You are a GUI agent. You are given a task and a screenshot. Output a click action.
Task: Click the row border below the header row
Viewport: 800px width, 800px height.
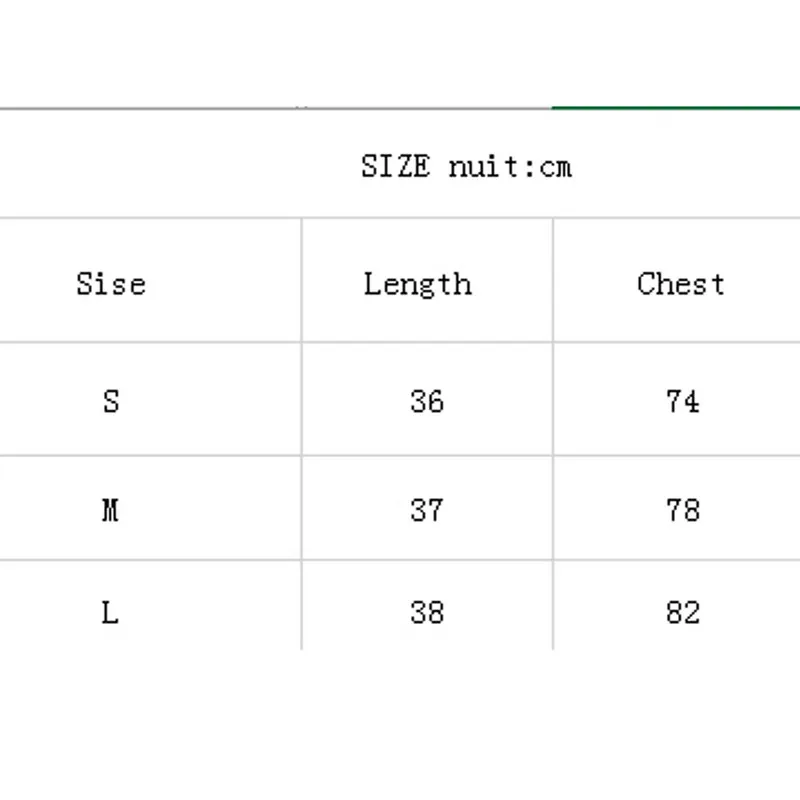(x=400, y=342)
